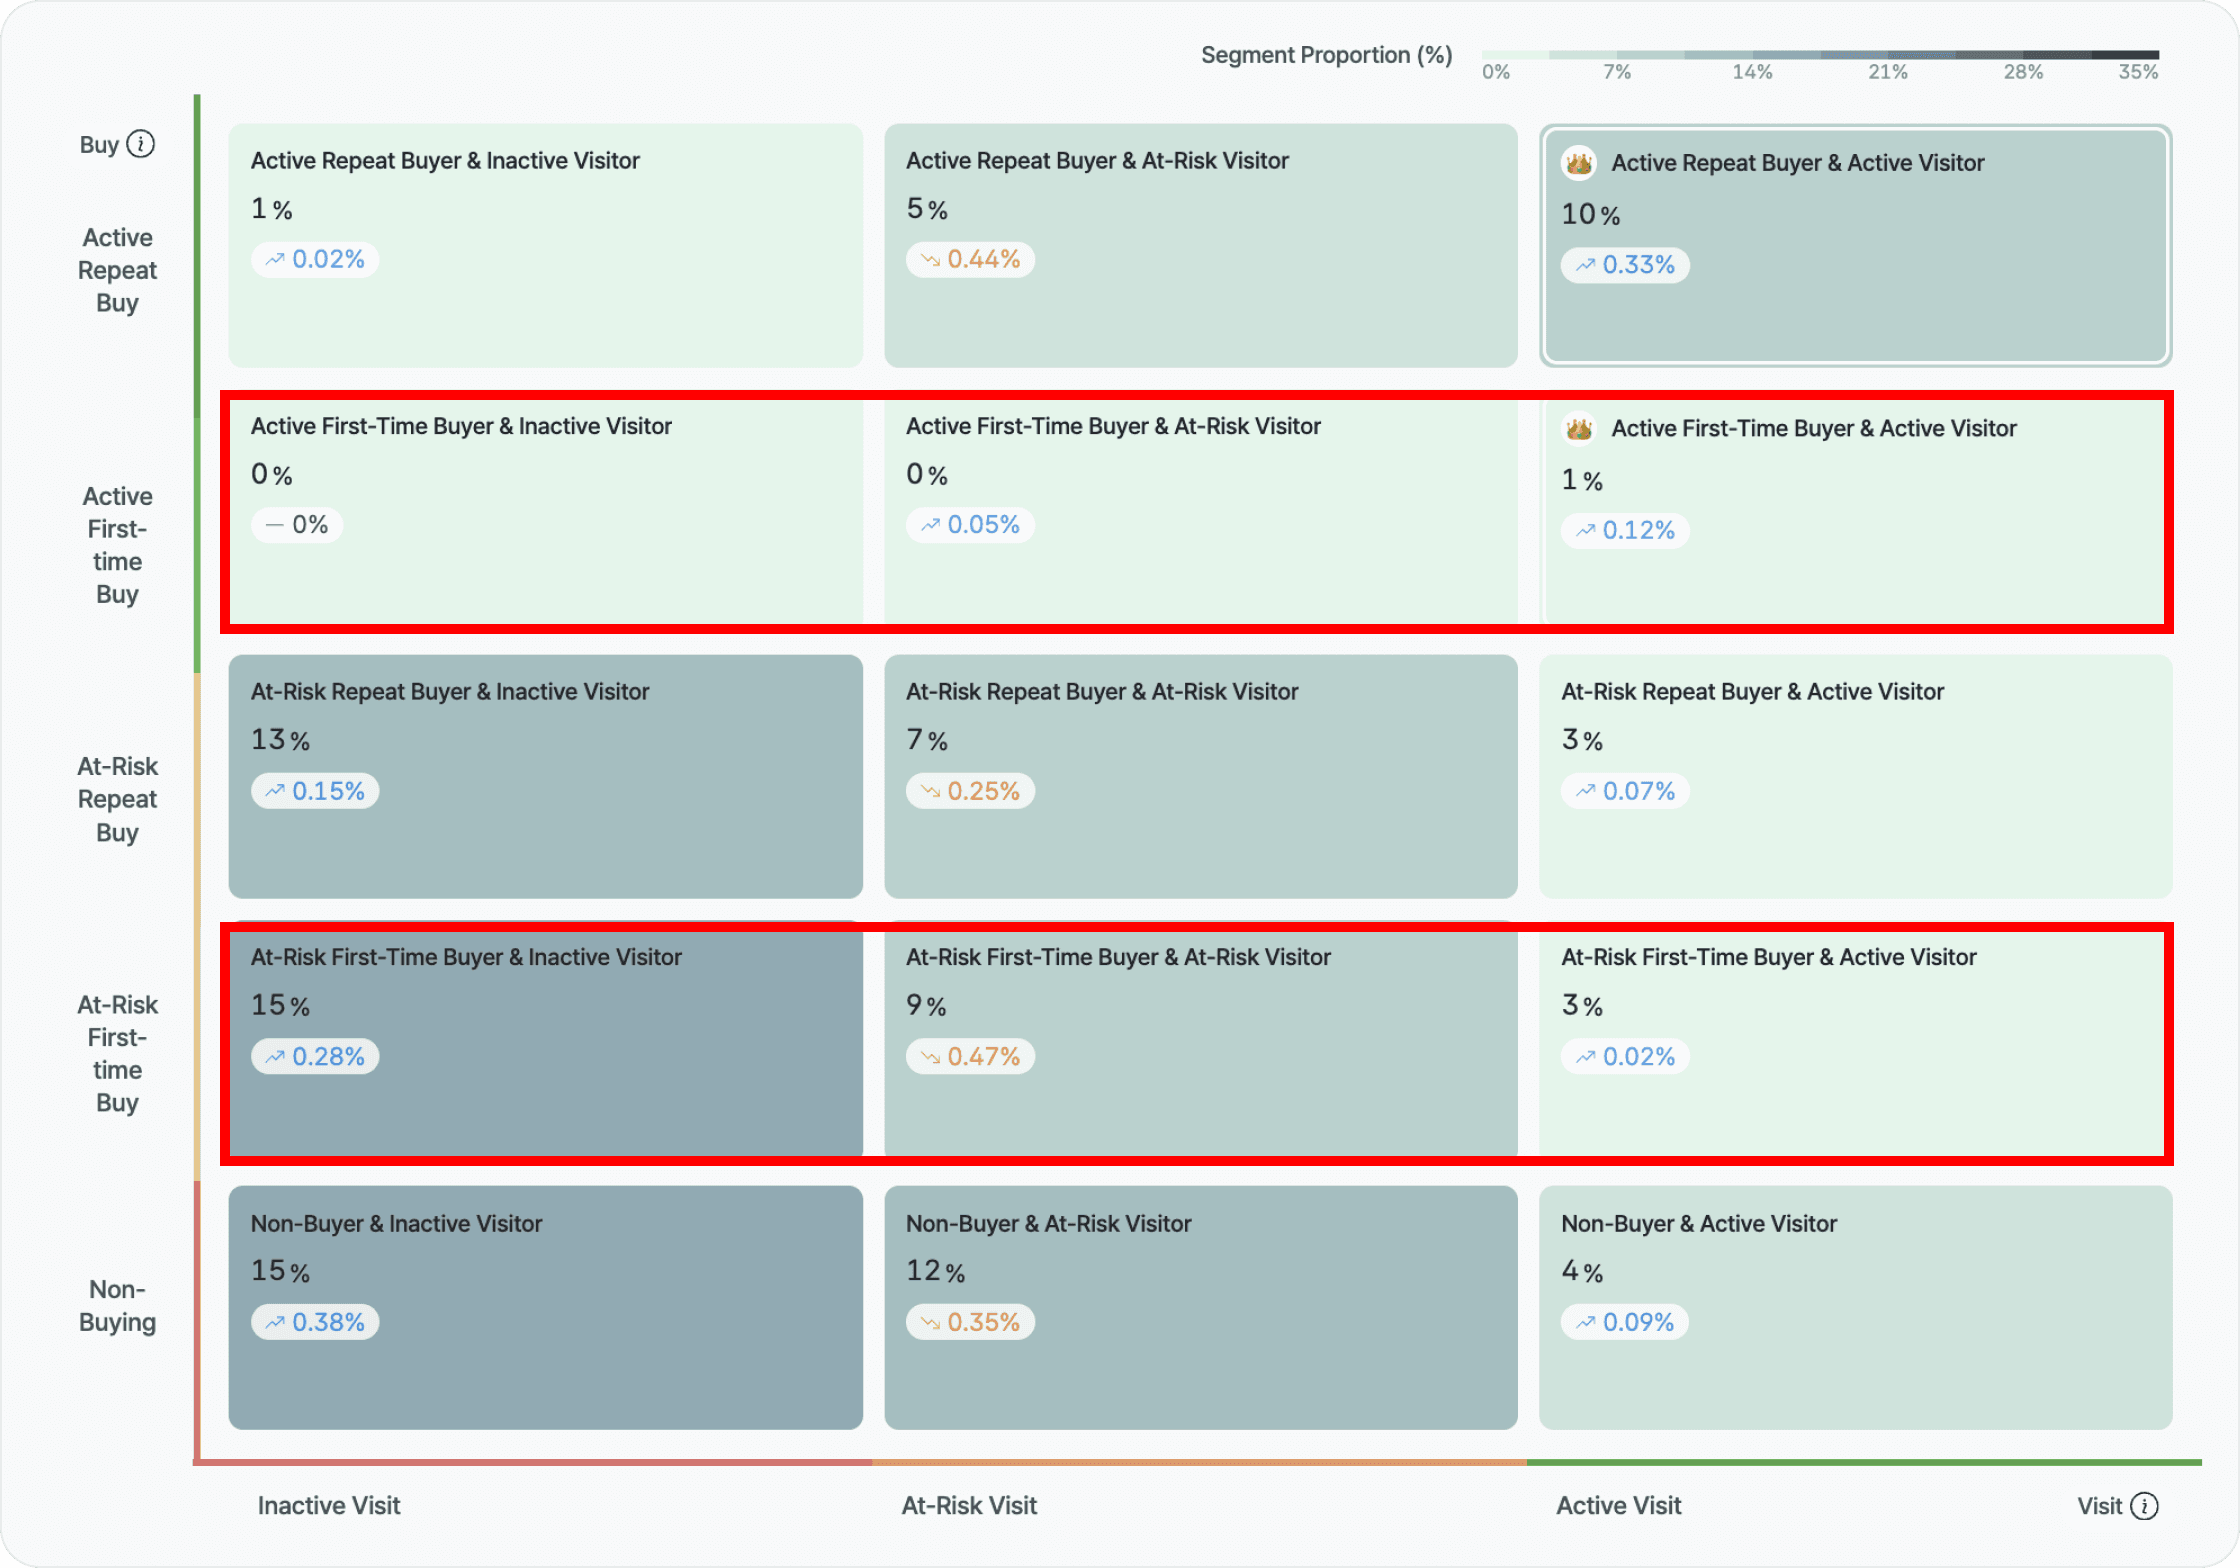Click the At-Risk Visit axis label

(969, 1506)
